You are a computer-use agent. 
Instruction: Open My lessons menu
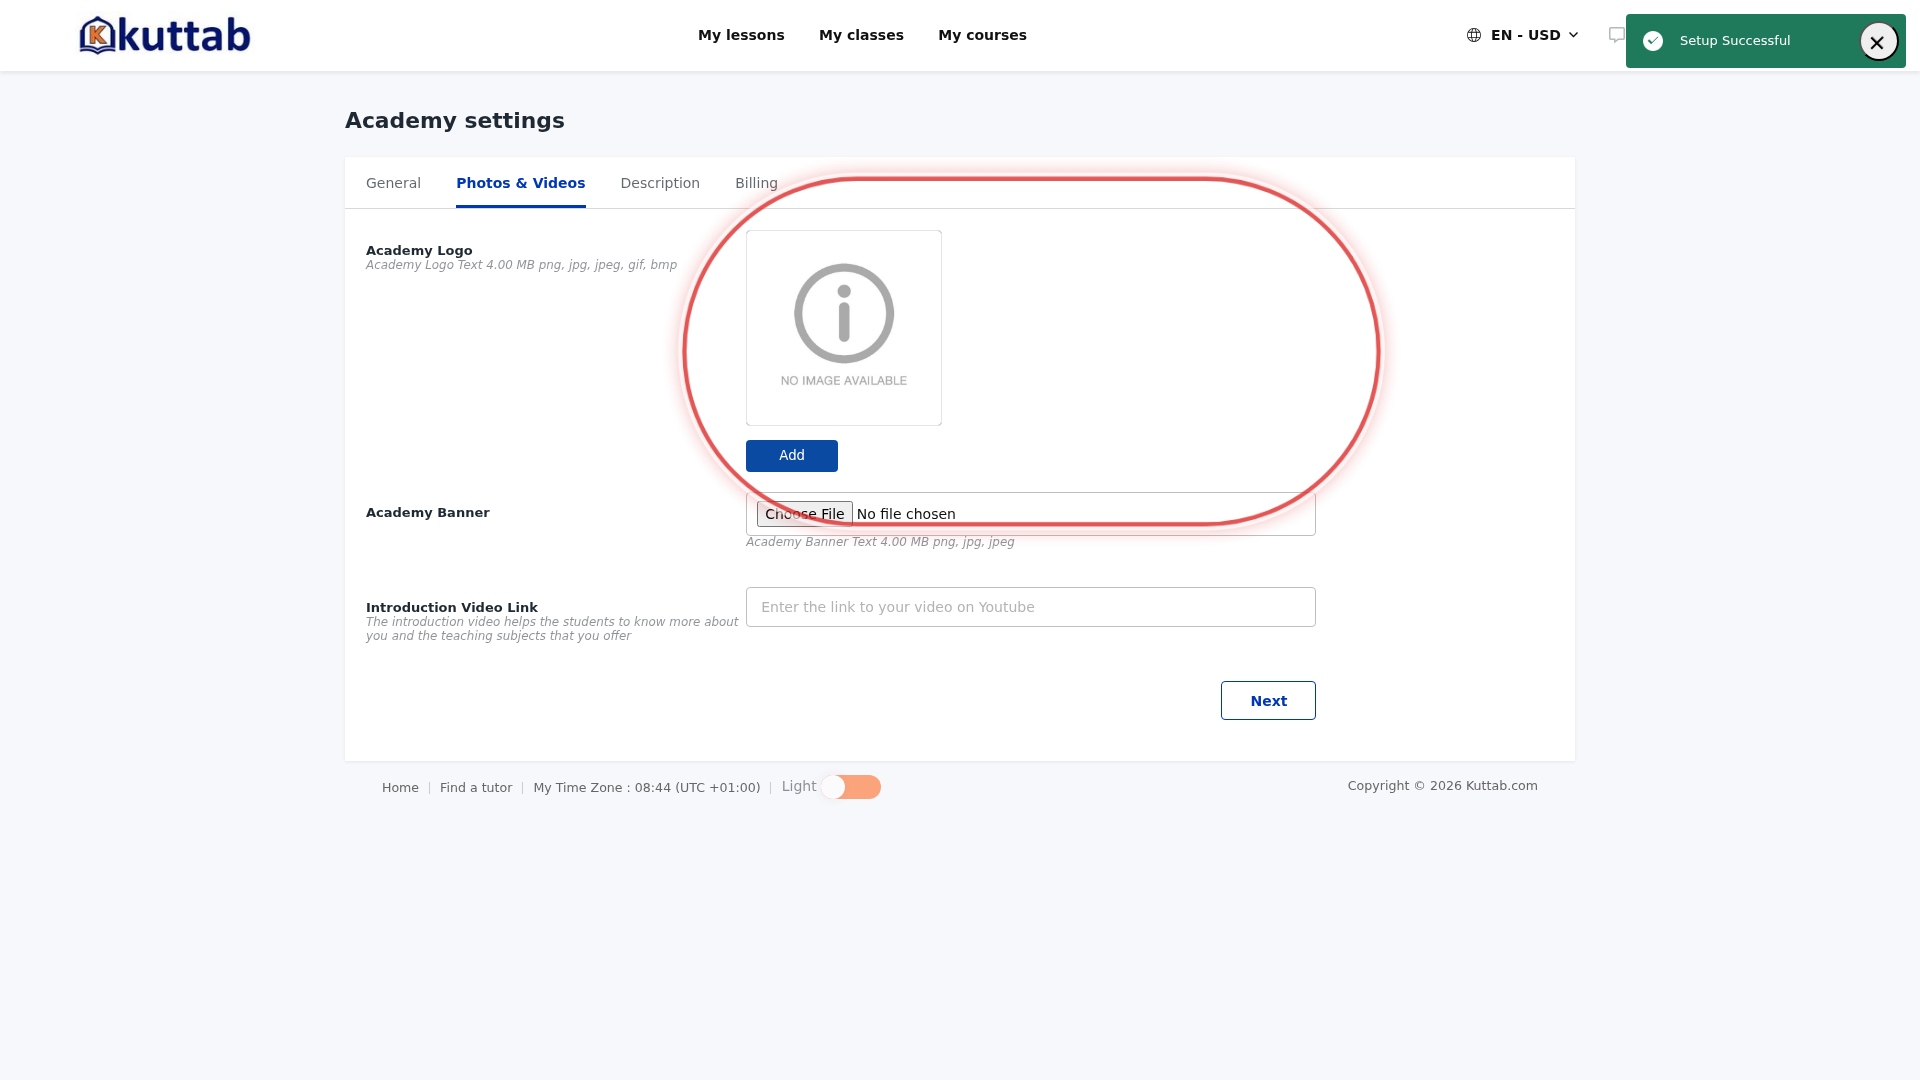[741, 35]
